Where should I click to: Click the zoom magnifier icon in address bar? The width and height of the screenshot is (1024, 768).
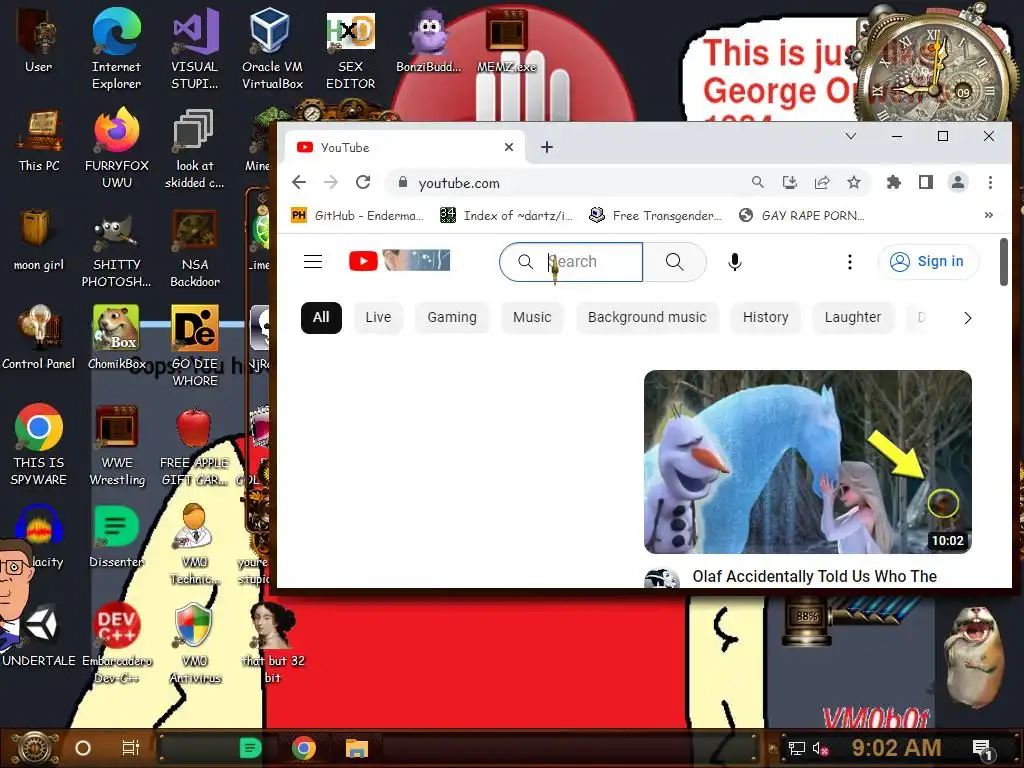pos(758,182)
